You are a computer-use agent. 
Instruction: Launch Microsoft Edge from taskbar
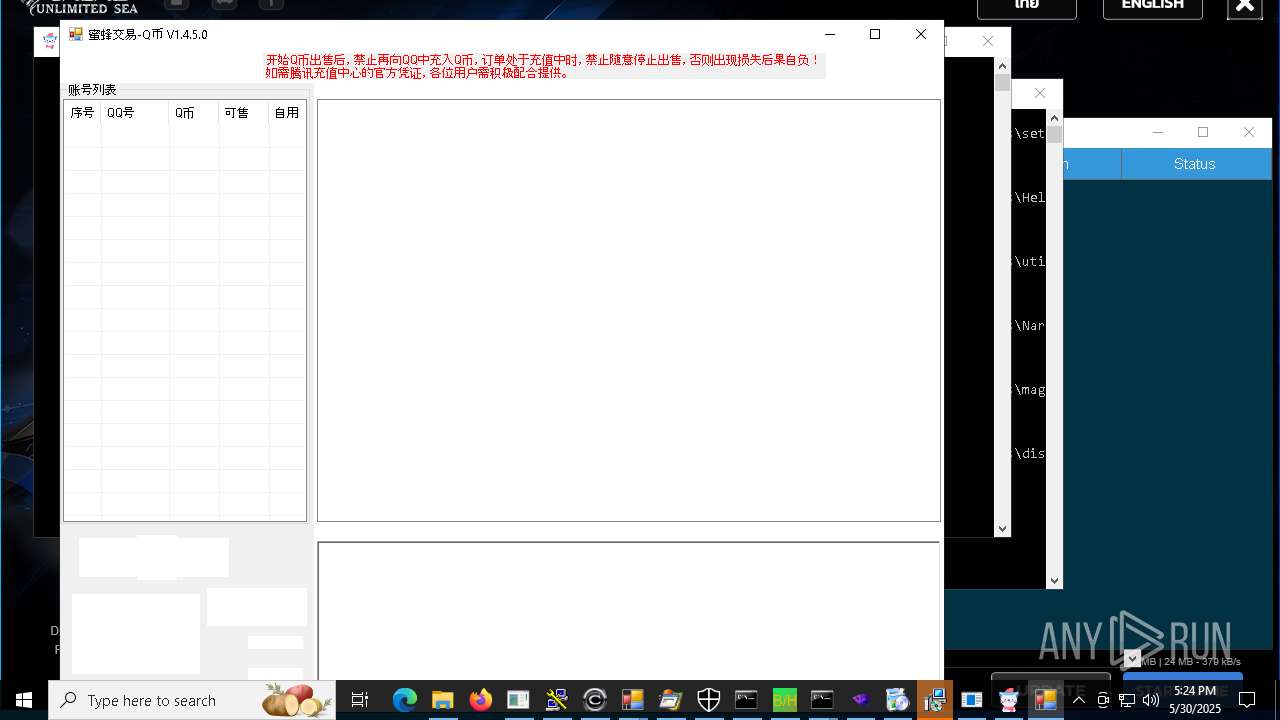tap(404, 700)
